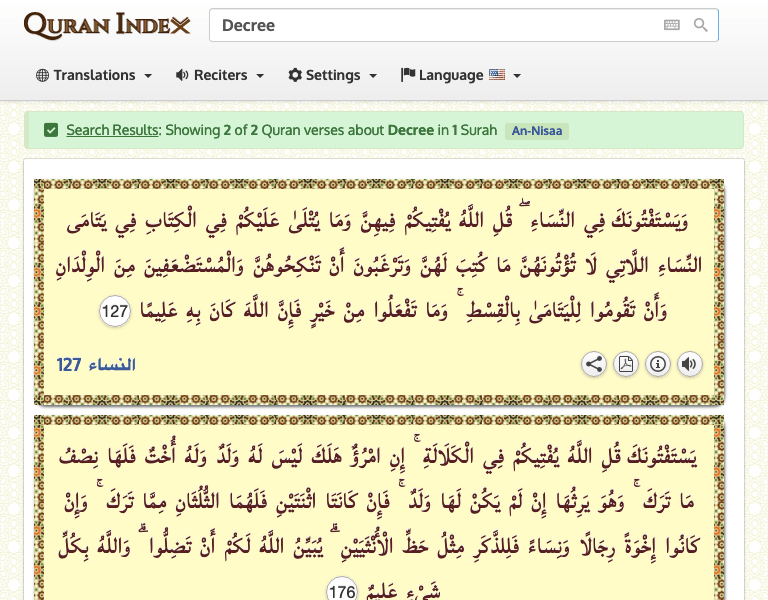Click the Arabic text of verse 127
This screenshot has width=768, height=600.
click(378, 265)
